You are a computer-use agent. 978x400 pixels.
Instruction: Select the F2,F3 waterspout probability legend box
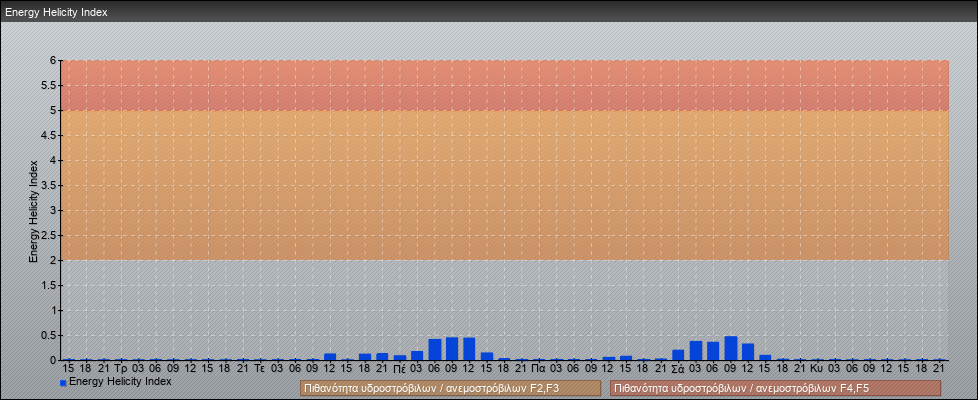pos(450,388)
